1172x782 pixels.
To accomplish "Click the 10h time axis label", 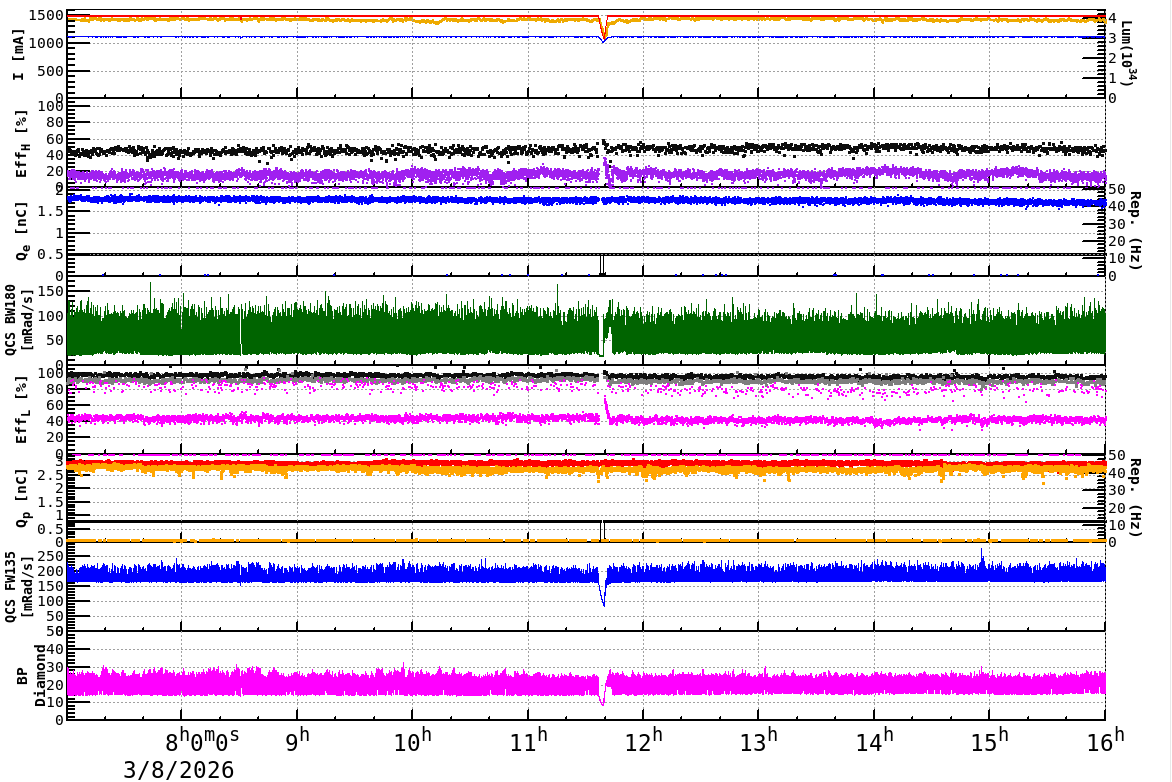I will [413, 740].
